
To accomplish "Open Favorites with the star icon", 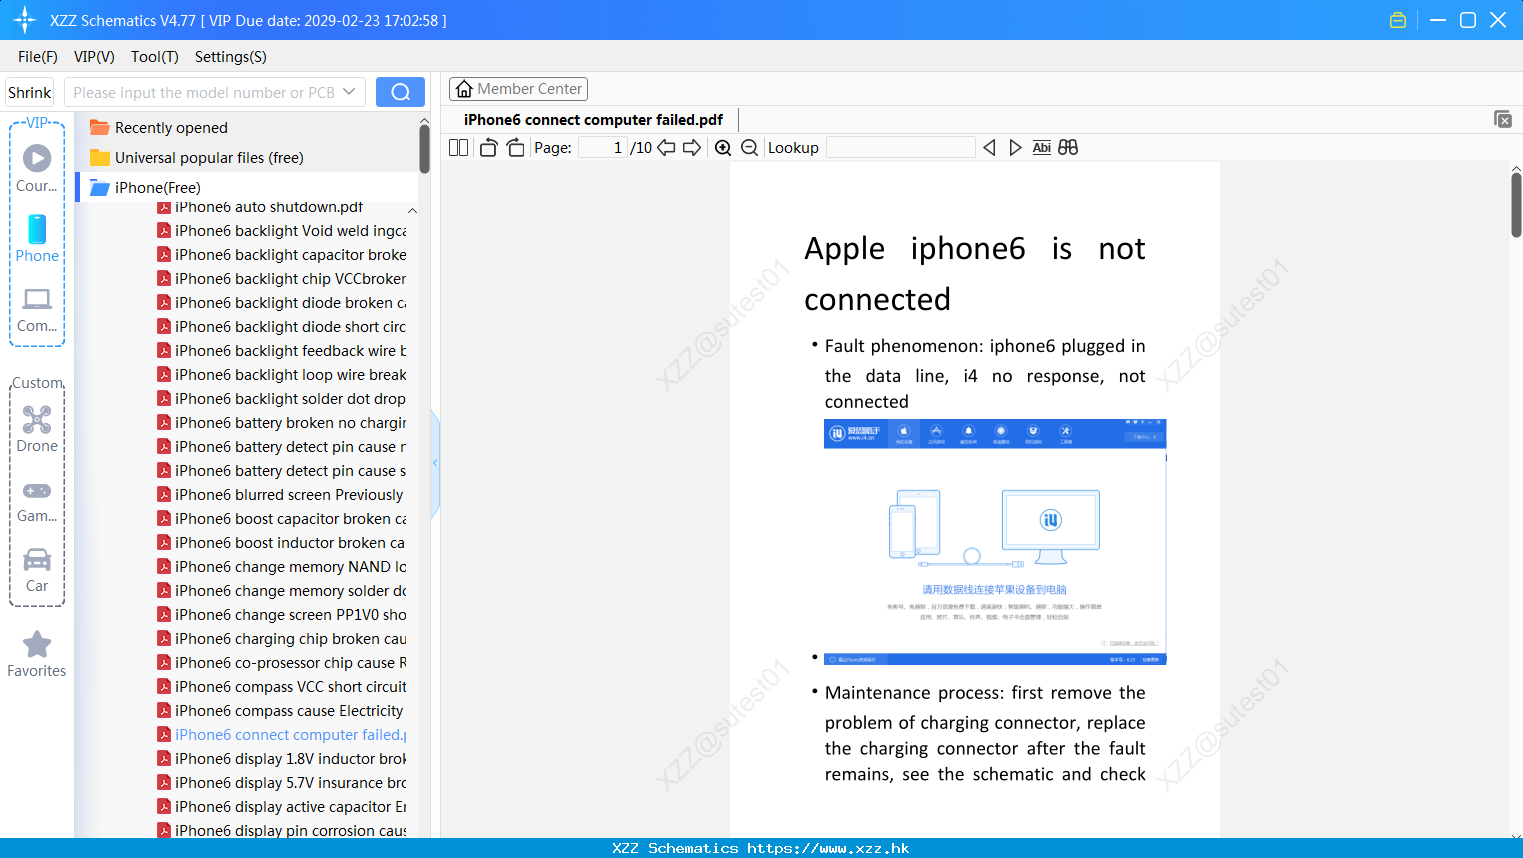I will click(x=37, y=654).
